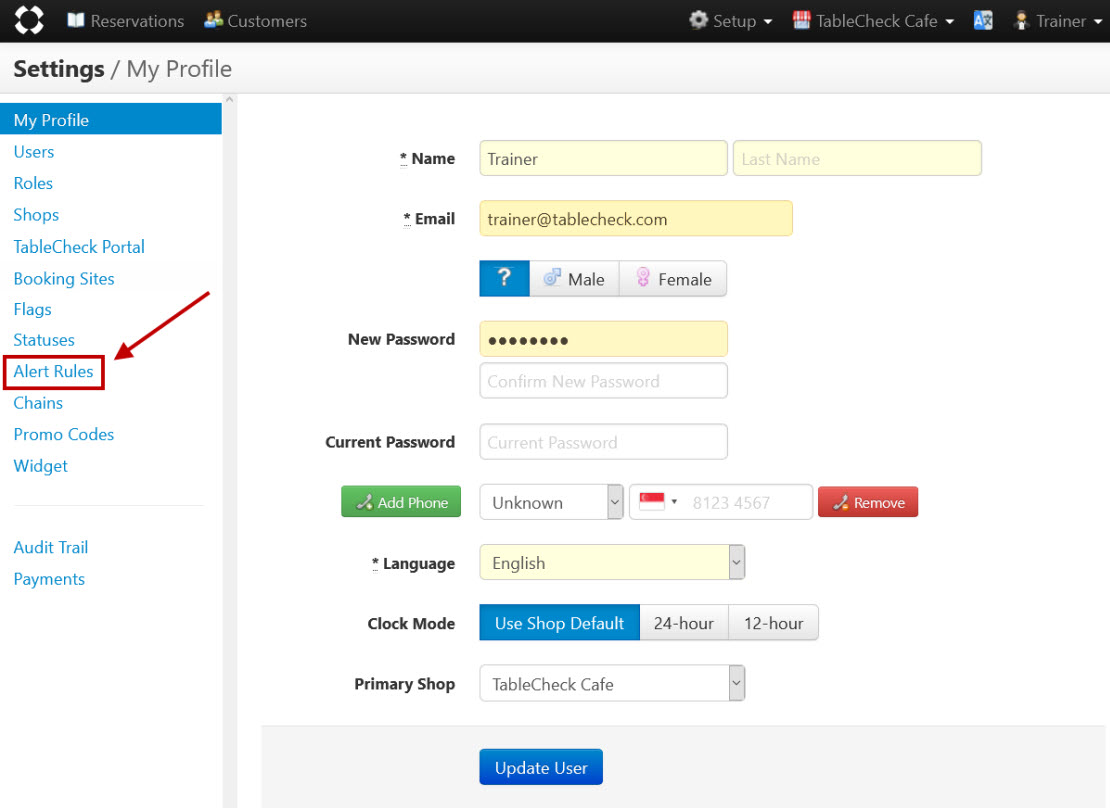Viewport: 1110px width, 808px height.
Task: Open the phone type Unknown dropdown
Action: (551, 502)
